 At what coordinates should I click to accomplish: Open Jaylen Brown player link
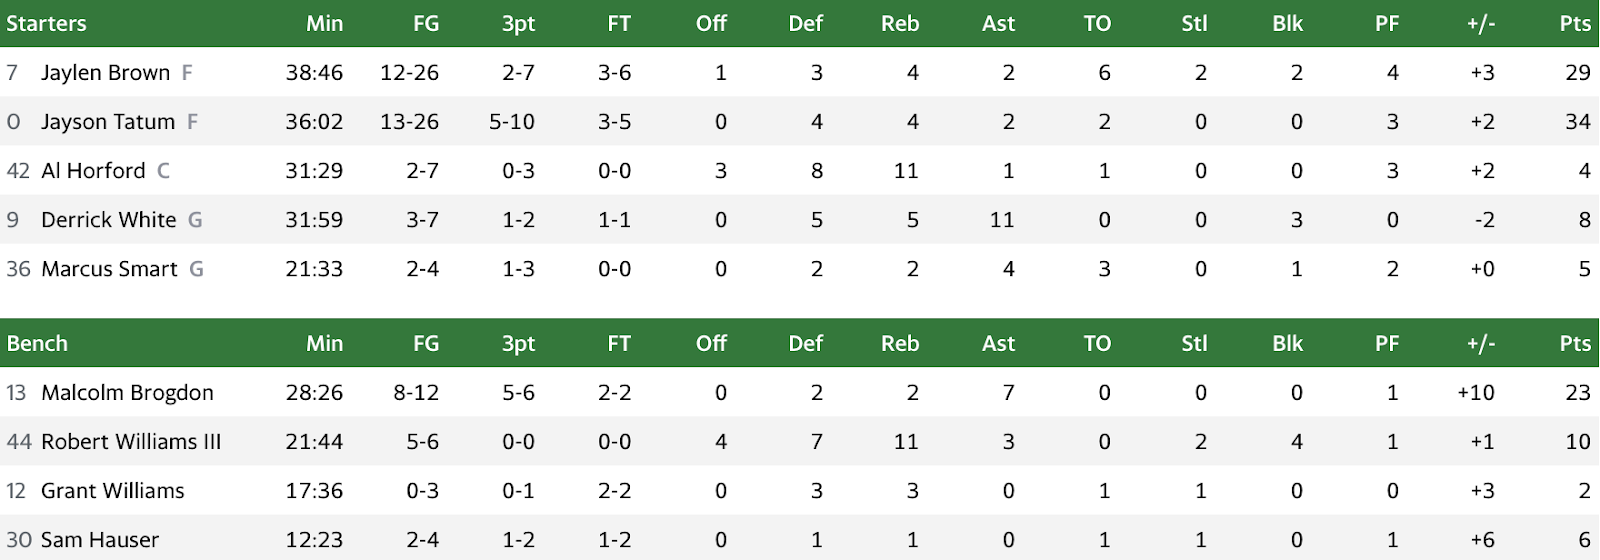click(105, 73)
